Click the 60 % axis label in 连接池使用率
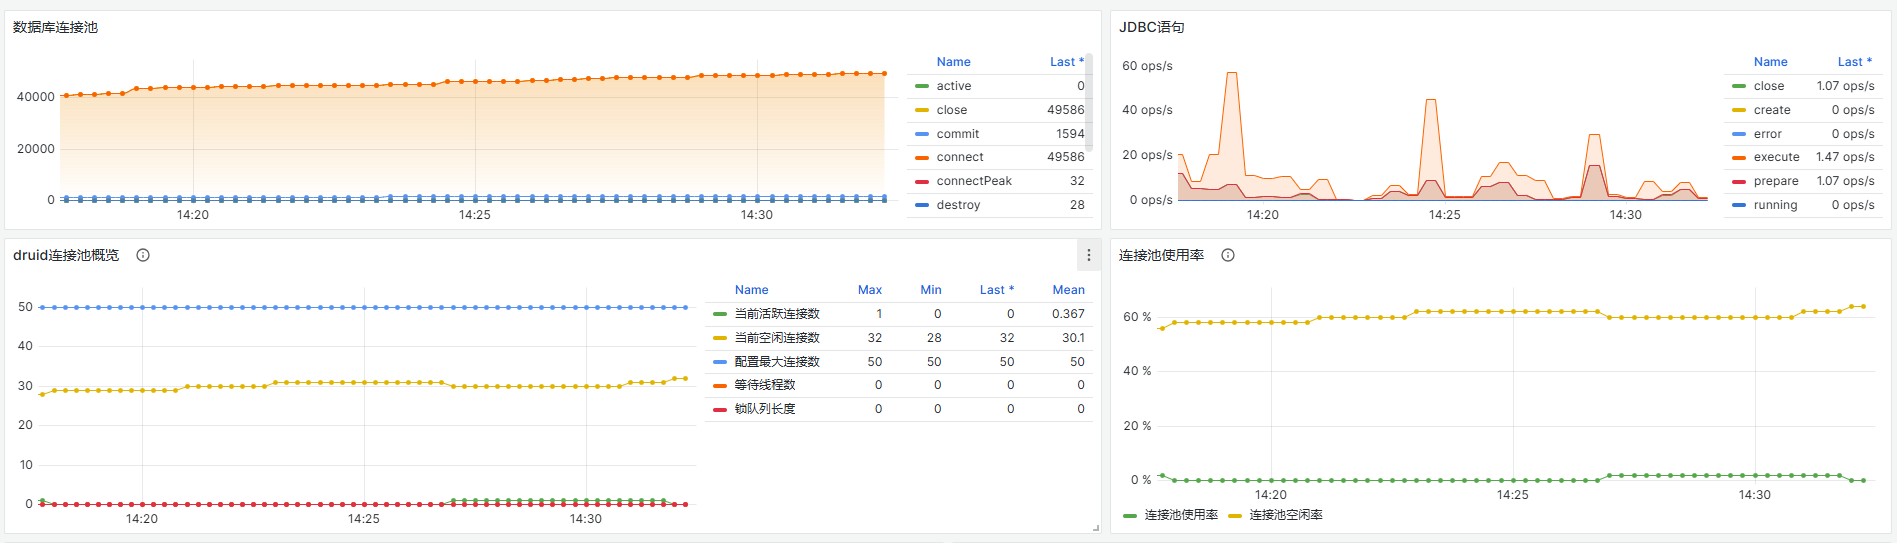Image resolution: width=1897 pixels, height=543 pixels. tap(1137, 317)
